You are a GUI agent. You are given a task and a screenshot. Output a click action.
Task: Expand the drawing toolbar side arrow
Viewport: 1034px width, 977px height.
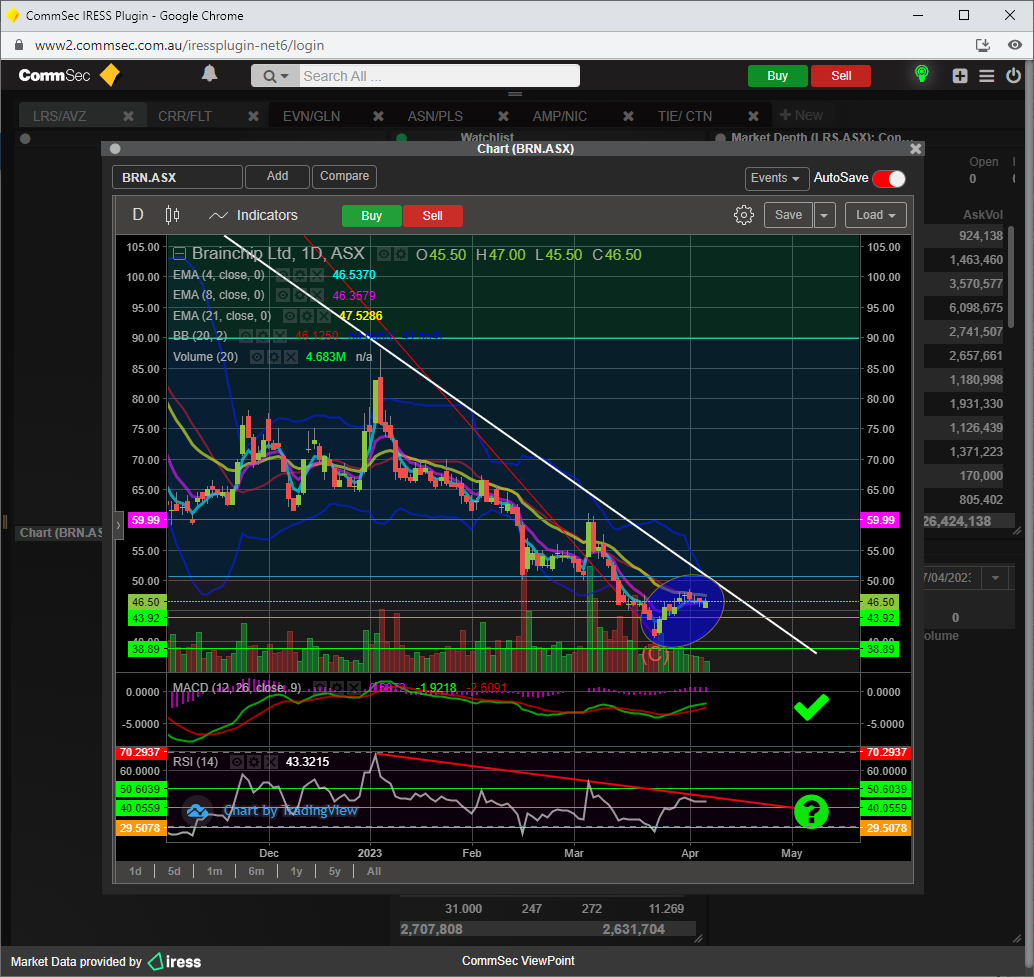(119, 525)
